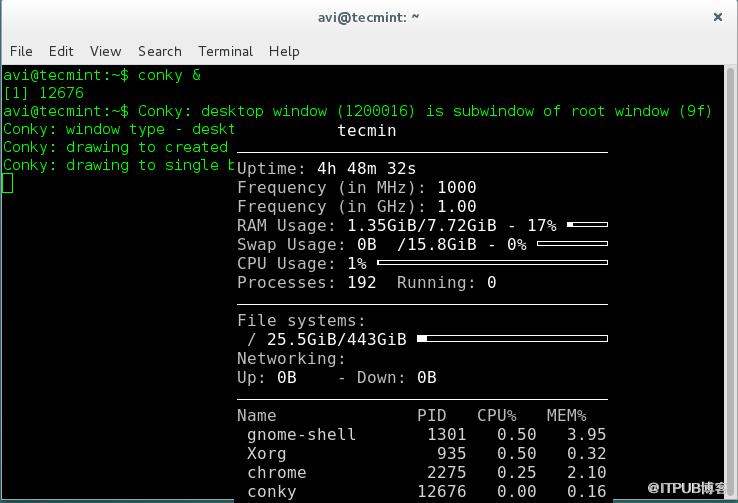Image resolution: width=738 pixels, height=503 pixels.
Task: Click the '[1] 12676' job line
Action: [x=43, y=93]
